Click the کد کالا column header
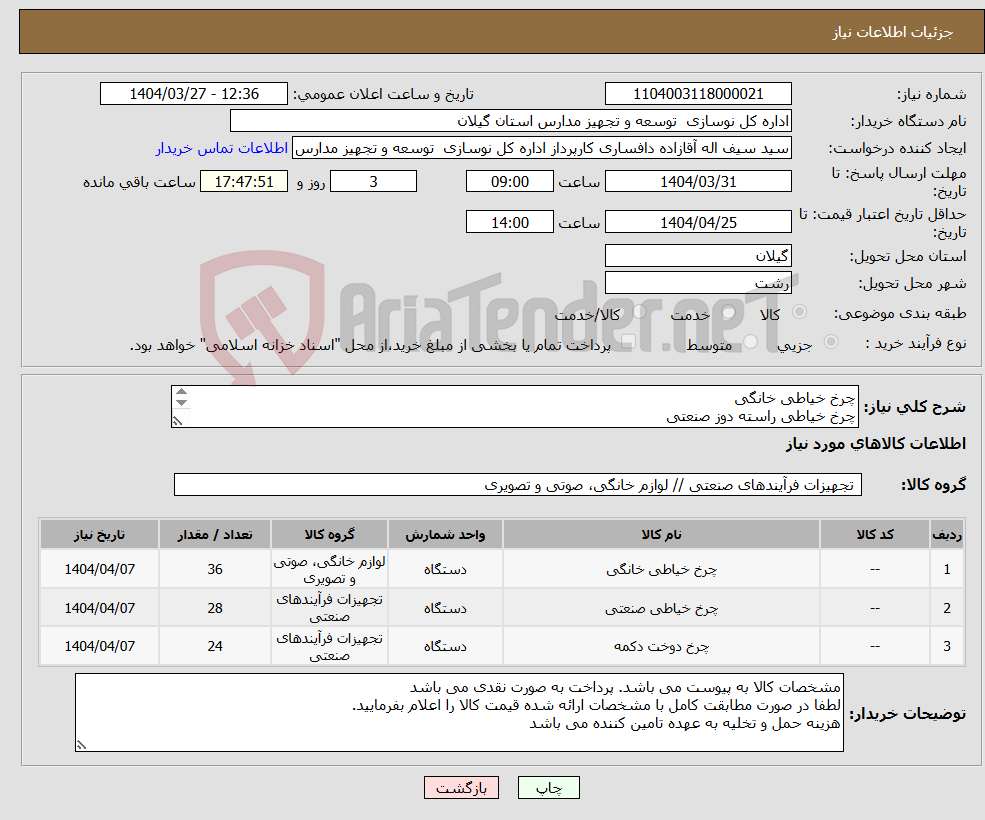 [874, 534]
